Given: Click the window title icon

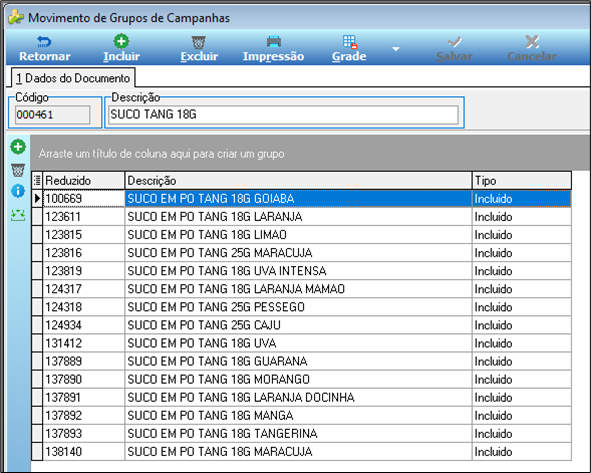Looking at the screenshot, I should 16,17.
